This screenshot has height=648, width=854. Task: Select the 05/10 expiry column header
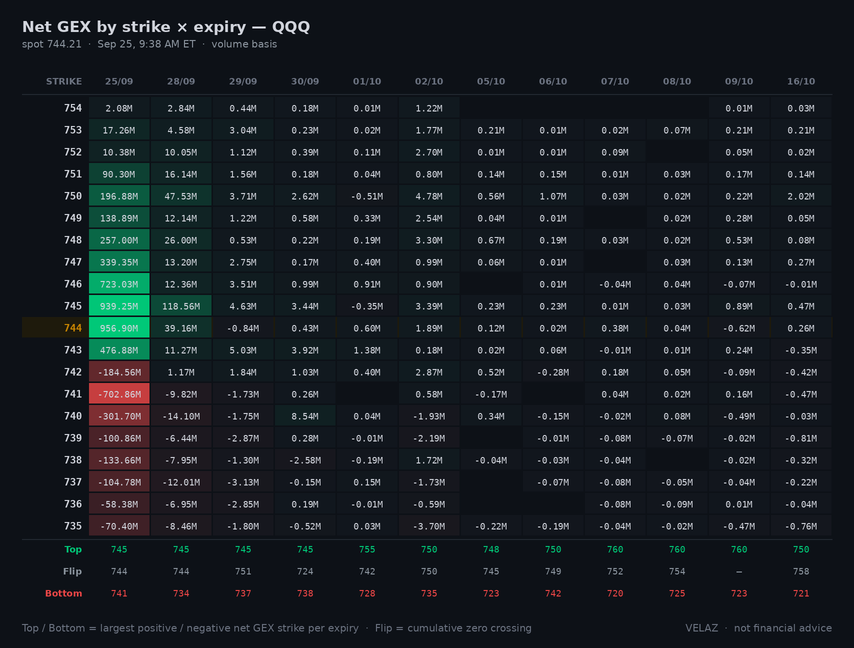pos(491,81)
